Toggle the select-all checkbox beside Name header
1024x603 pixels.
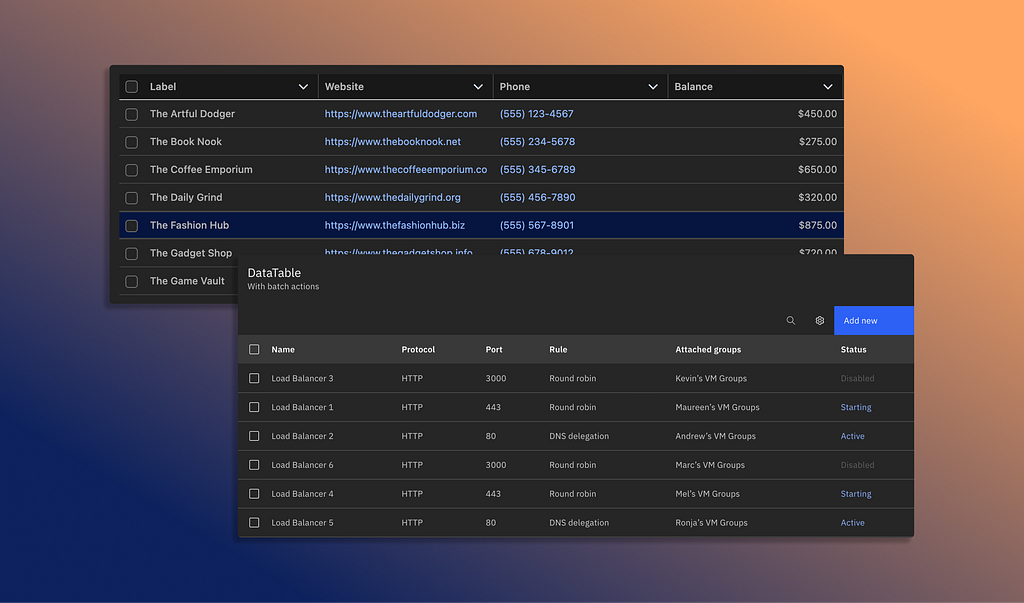coord(254,349)
